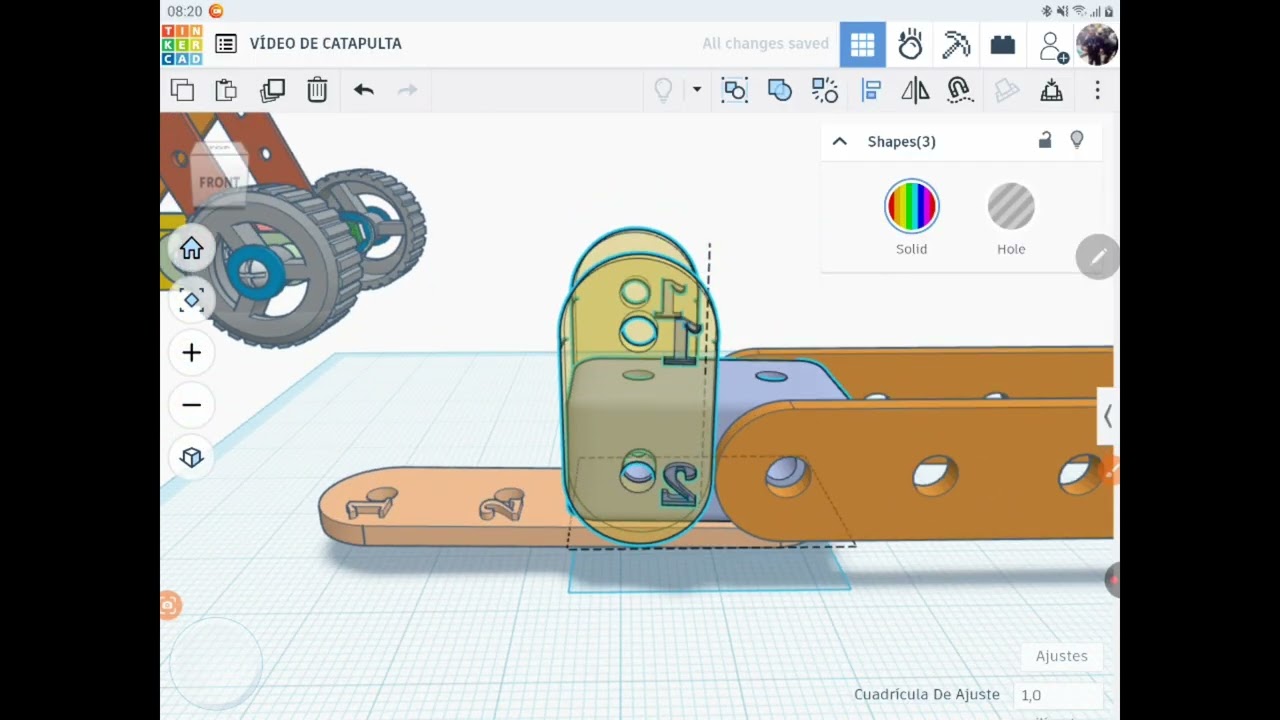The width and height of the screenshot is (1280, 720).
Task: Switch to Bricks mode
Action: [1003, 44]
